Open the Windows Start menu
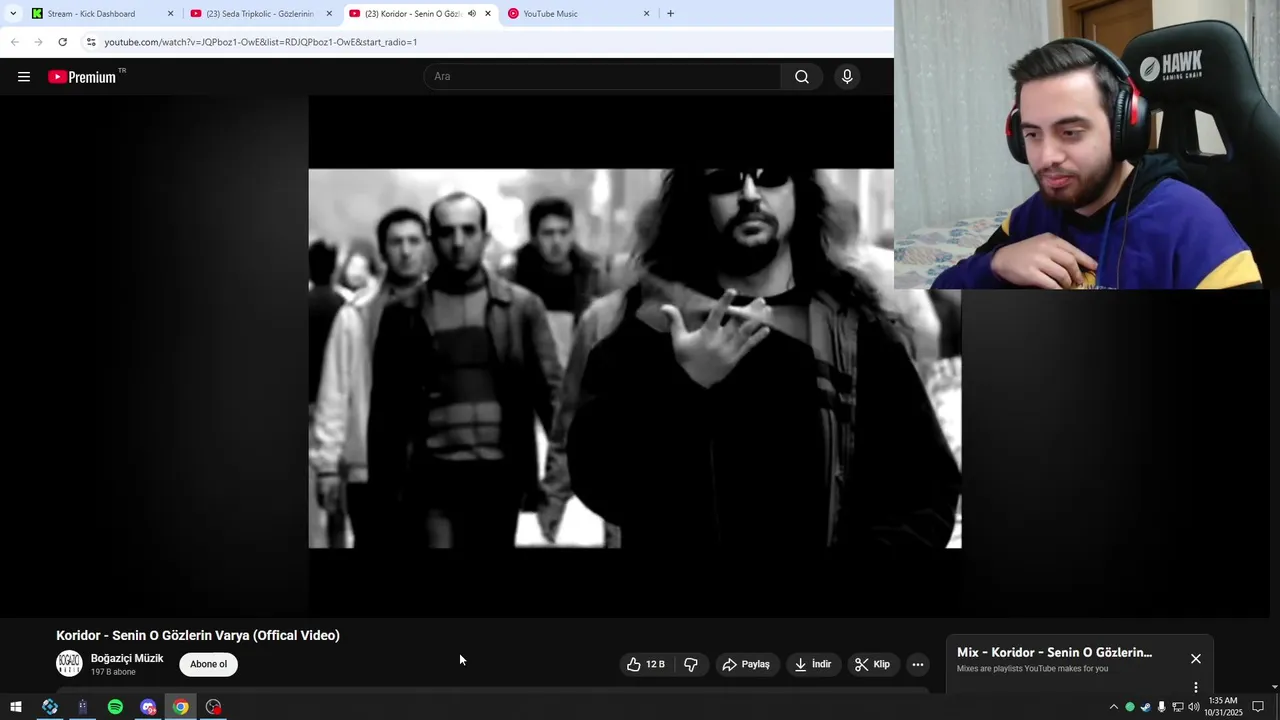The height and width of the screenshot is (720, 1280). 16,707
